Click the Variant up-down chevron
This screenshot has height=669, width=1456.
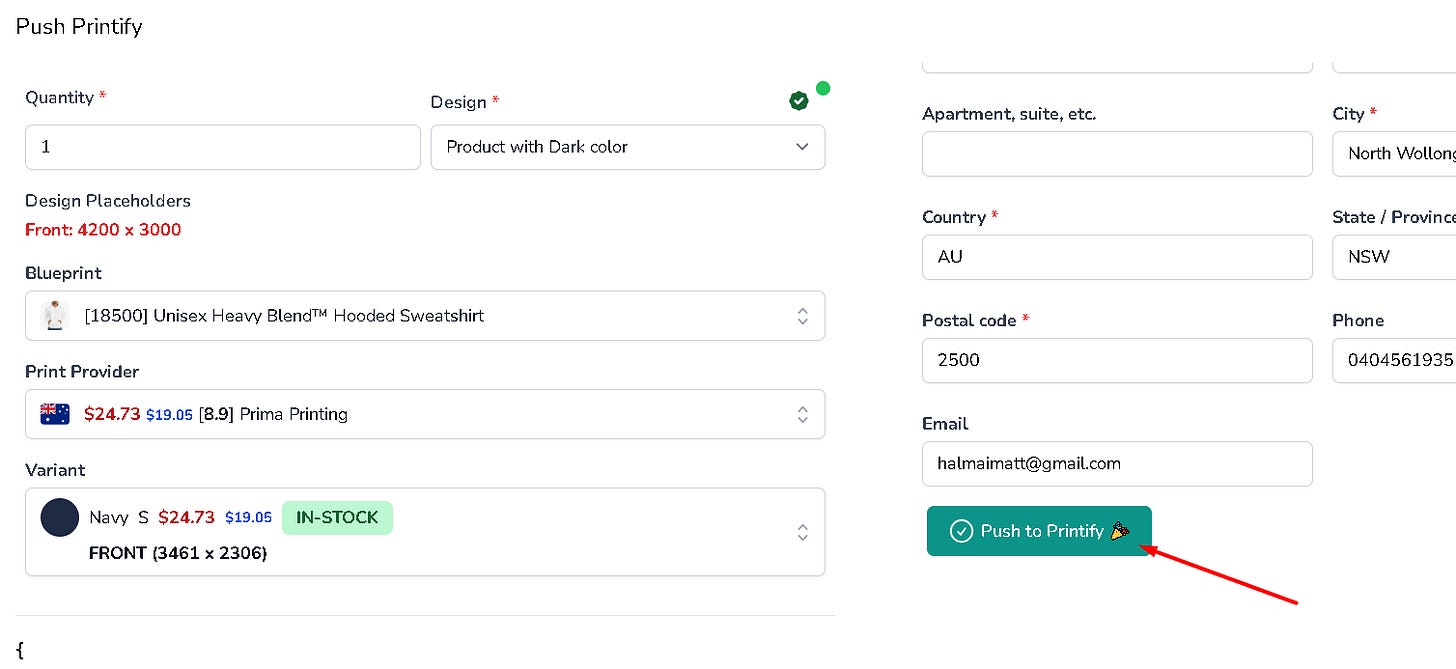(802, 532)
